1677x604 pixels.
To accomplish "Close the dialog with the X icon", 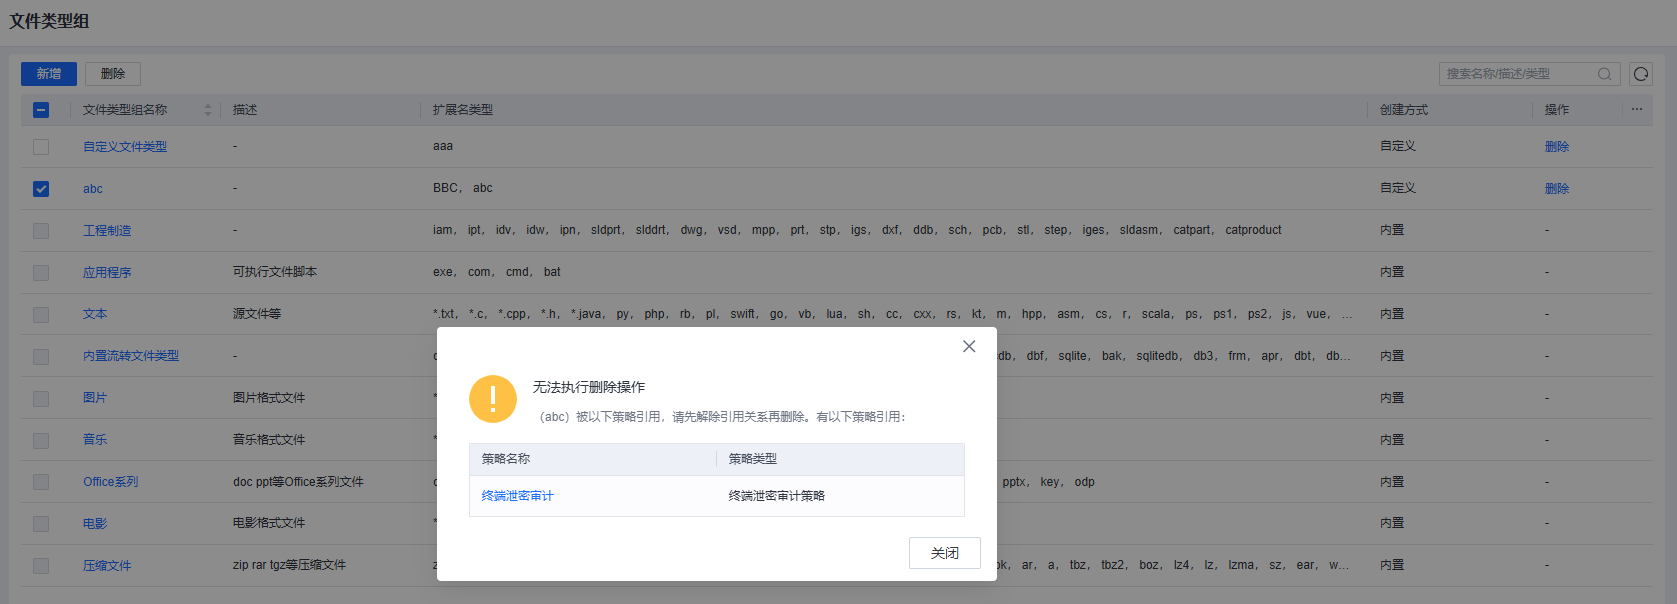I will click(968, 346).
